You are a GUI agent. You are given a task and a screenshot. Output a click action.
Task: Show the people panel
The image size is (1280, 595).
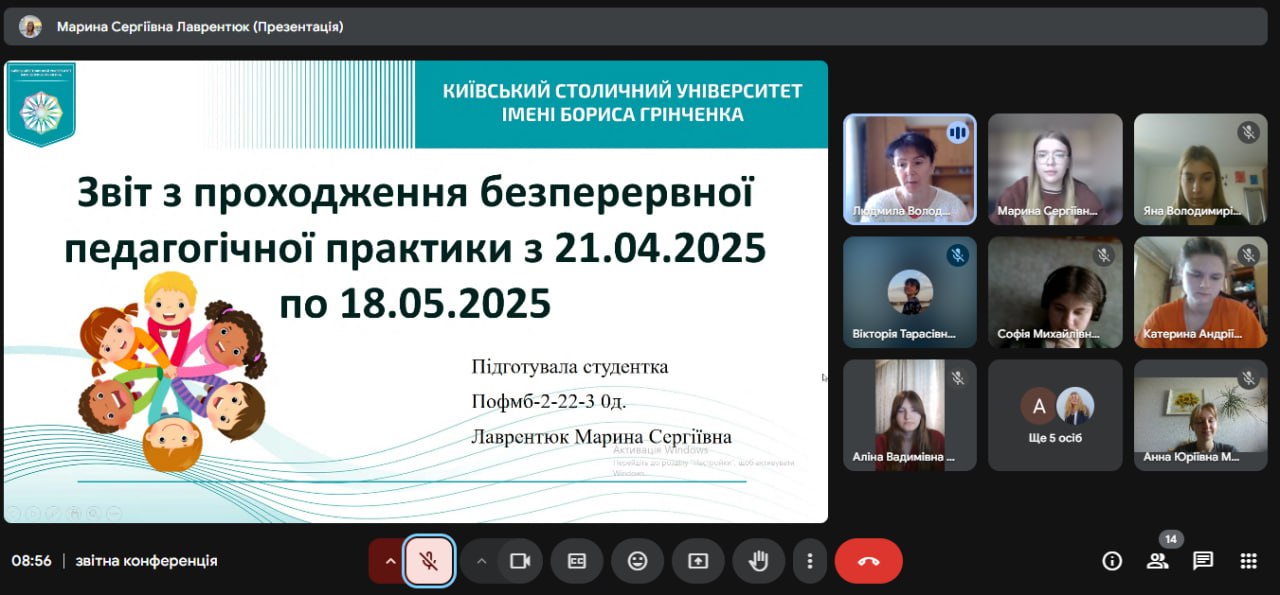tap(1158, 561)
